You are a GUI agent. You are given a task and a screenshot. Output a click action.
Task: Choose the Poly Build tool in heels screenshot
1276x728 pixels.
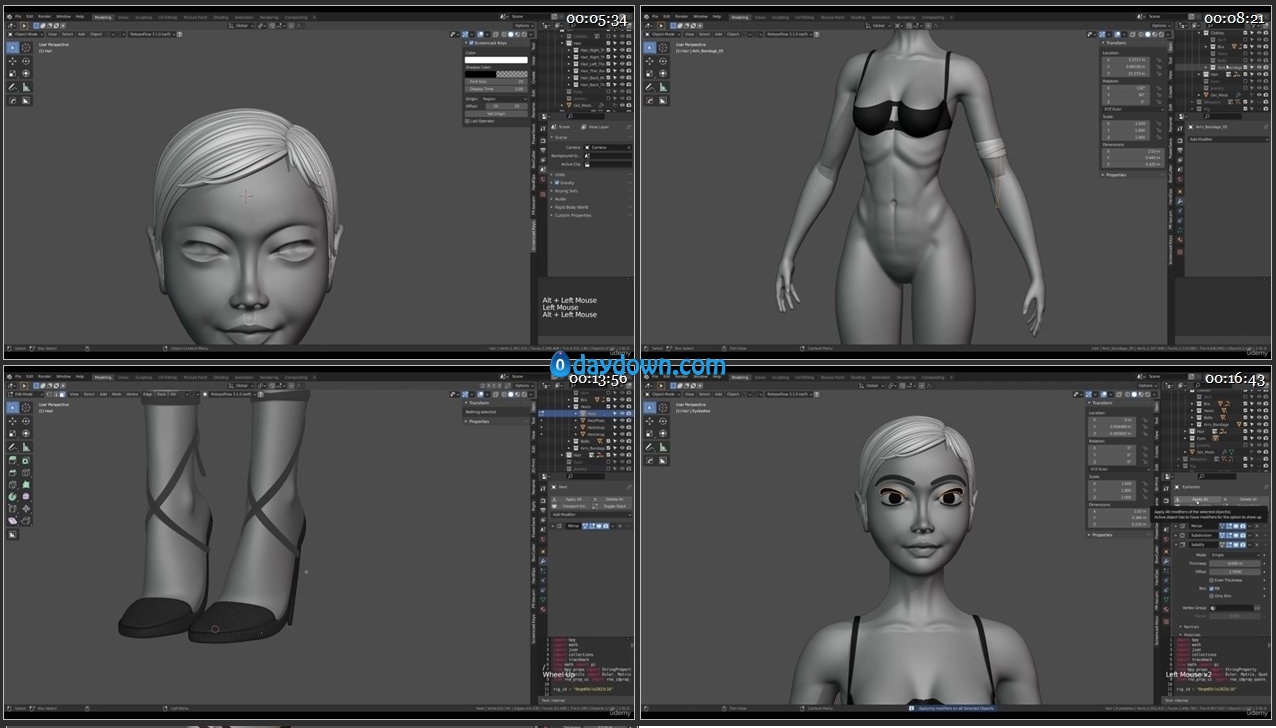[26, 485]
